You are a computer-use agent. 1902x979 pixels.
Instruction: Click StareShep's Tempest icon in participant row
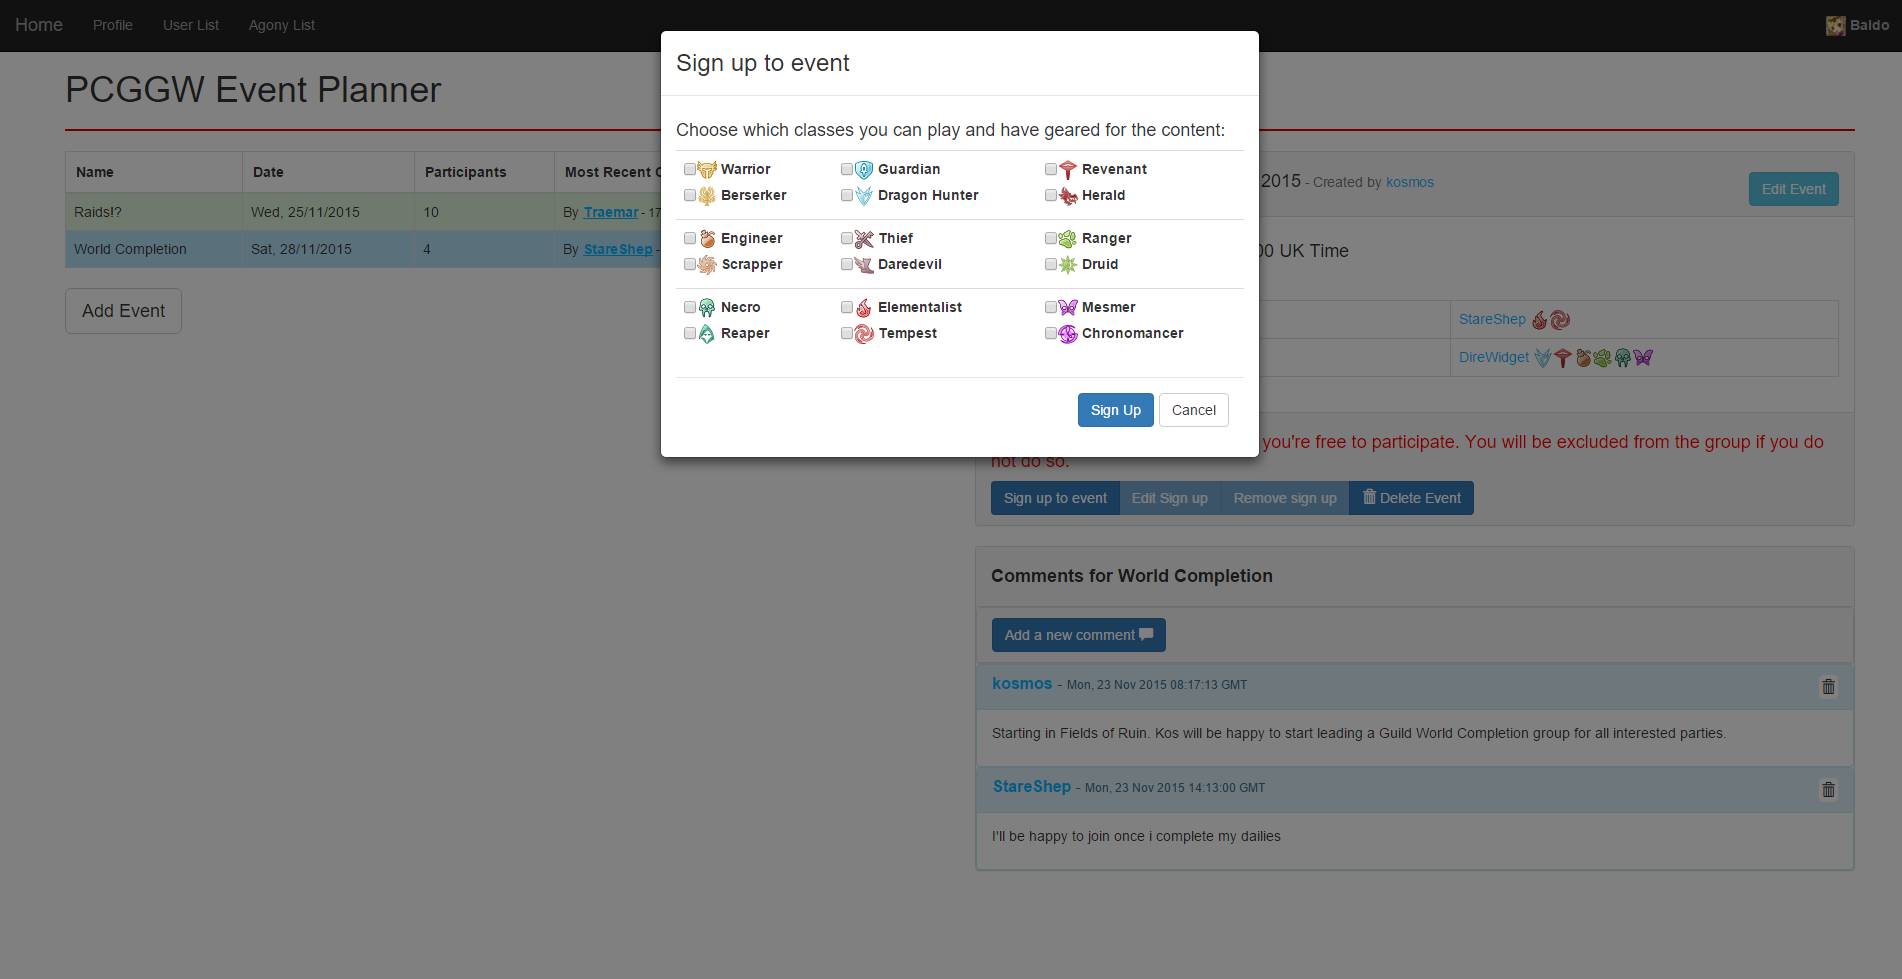(x=1560, y=320)
